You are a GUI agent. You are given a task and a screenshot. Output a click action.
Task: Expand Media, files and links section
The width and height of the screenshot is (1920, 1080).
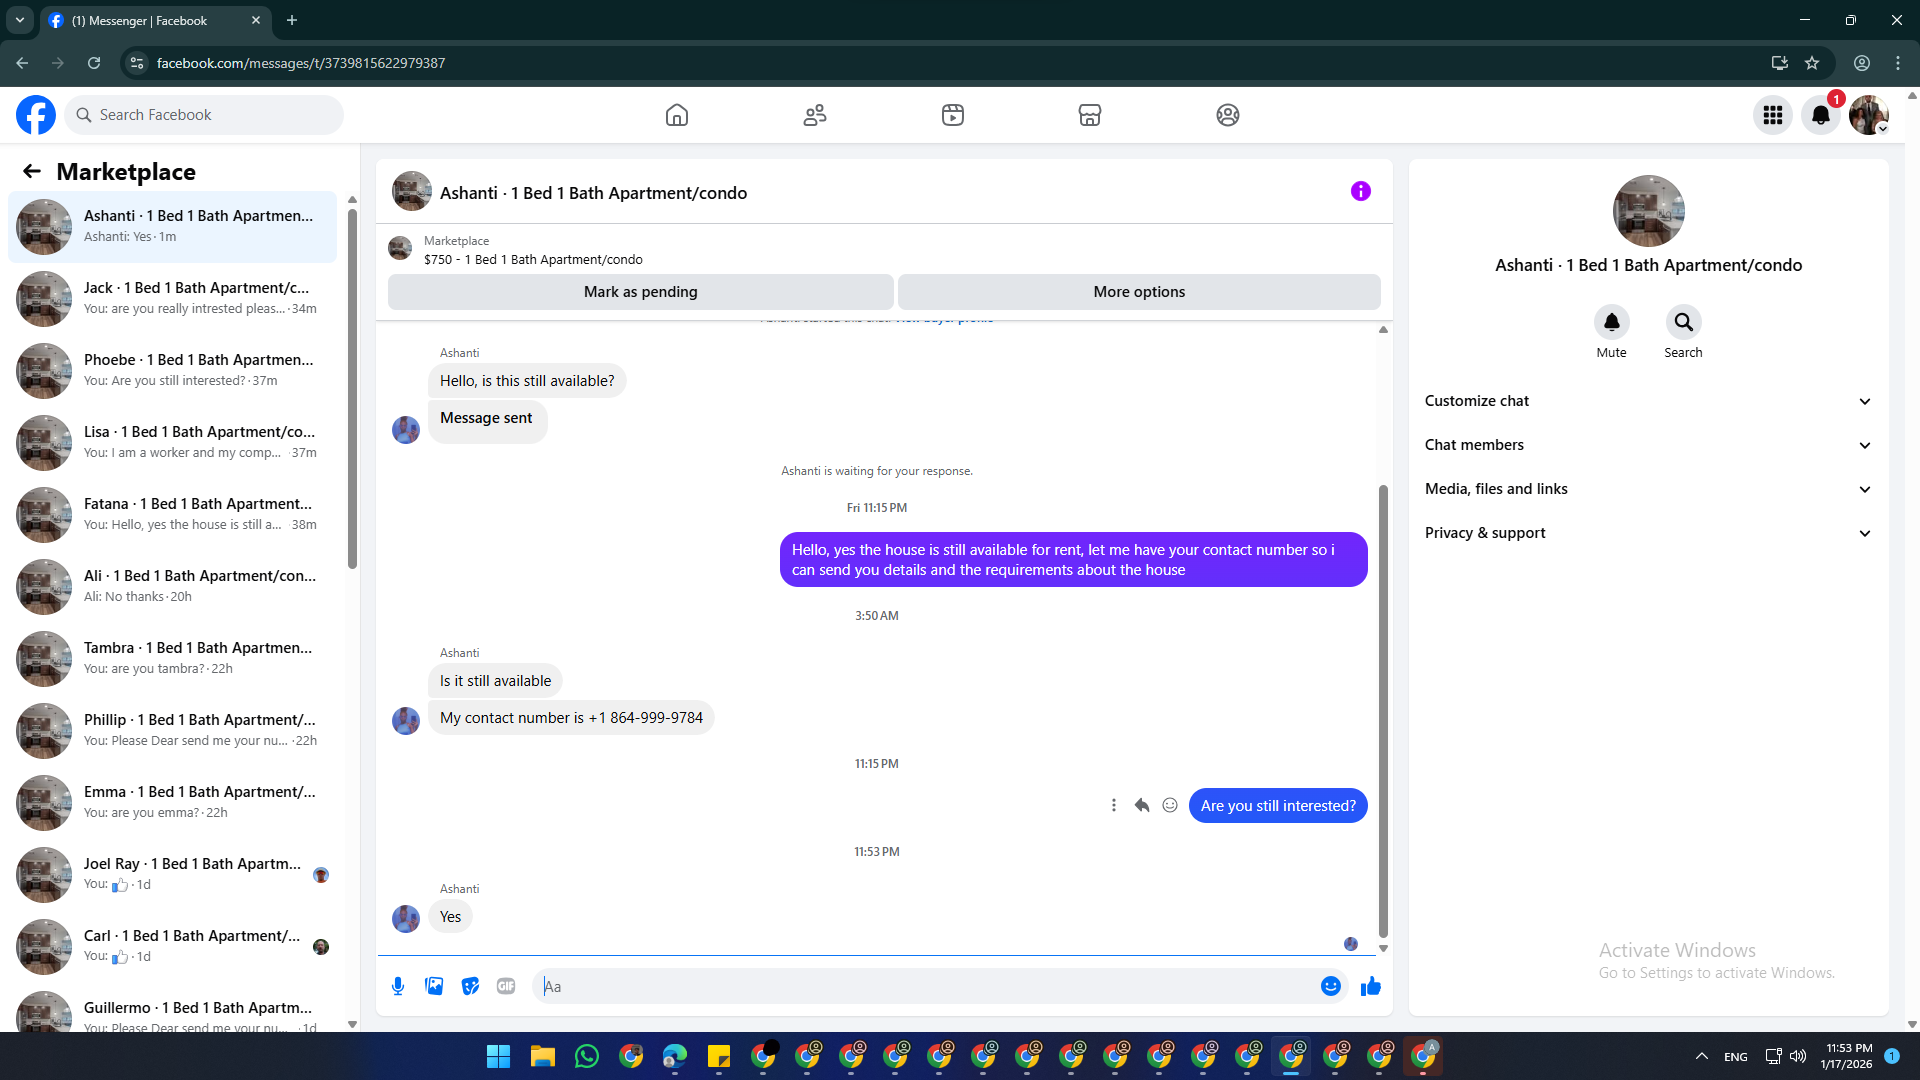coord(1647,489)
